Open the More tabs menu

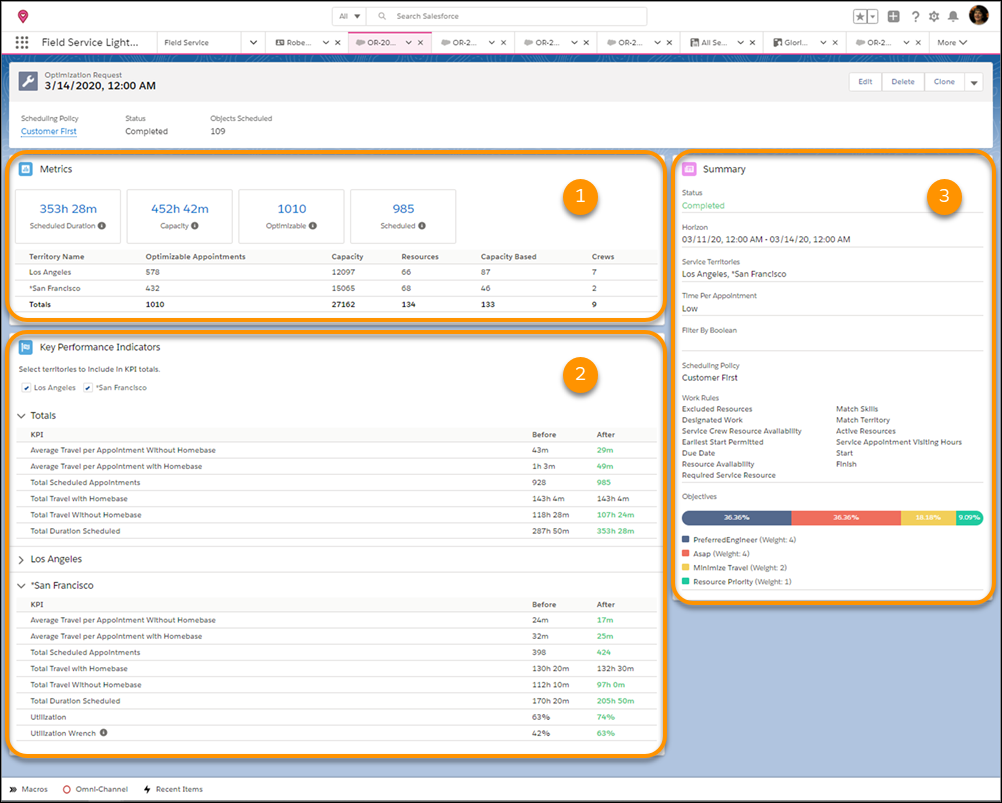pyautogui.click(x=952, y=43)
